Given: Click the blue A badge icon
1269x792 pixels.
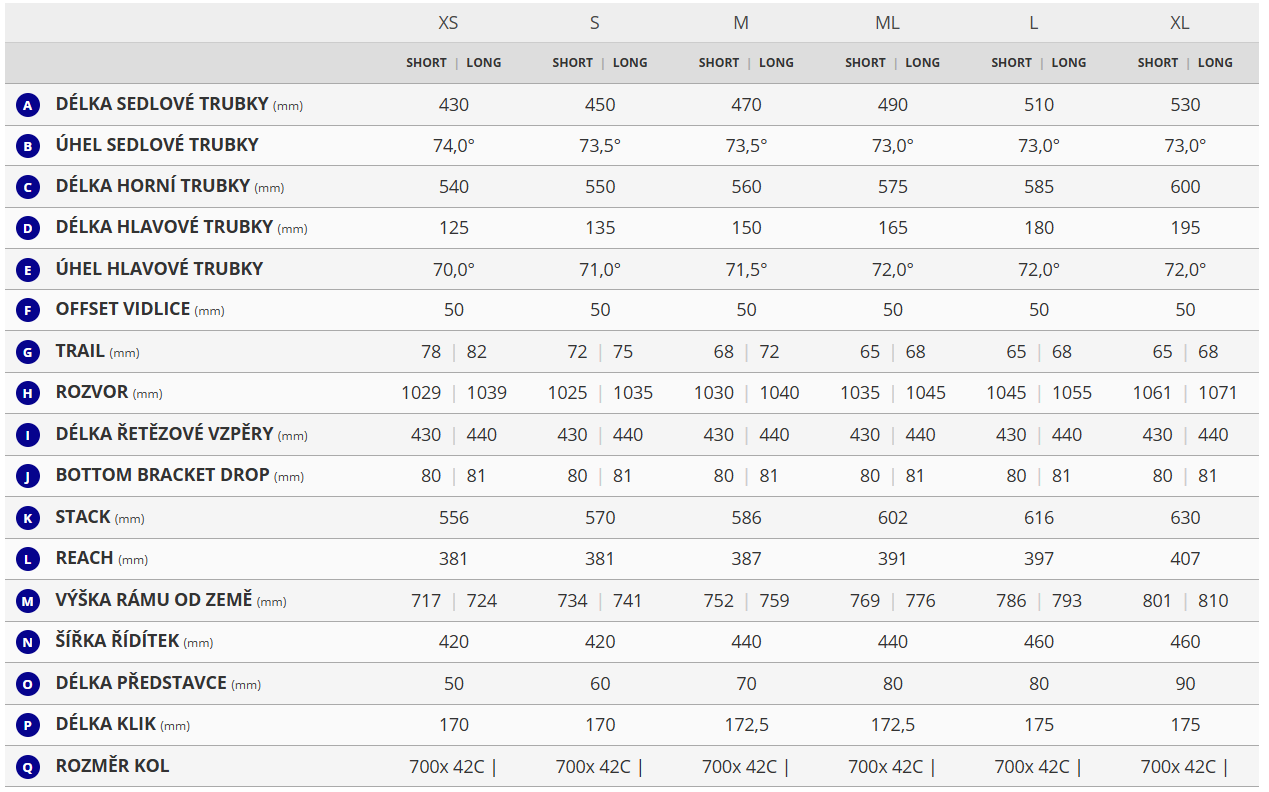Looking at the screenshot, I should coord(28,105).
